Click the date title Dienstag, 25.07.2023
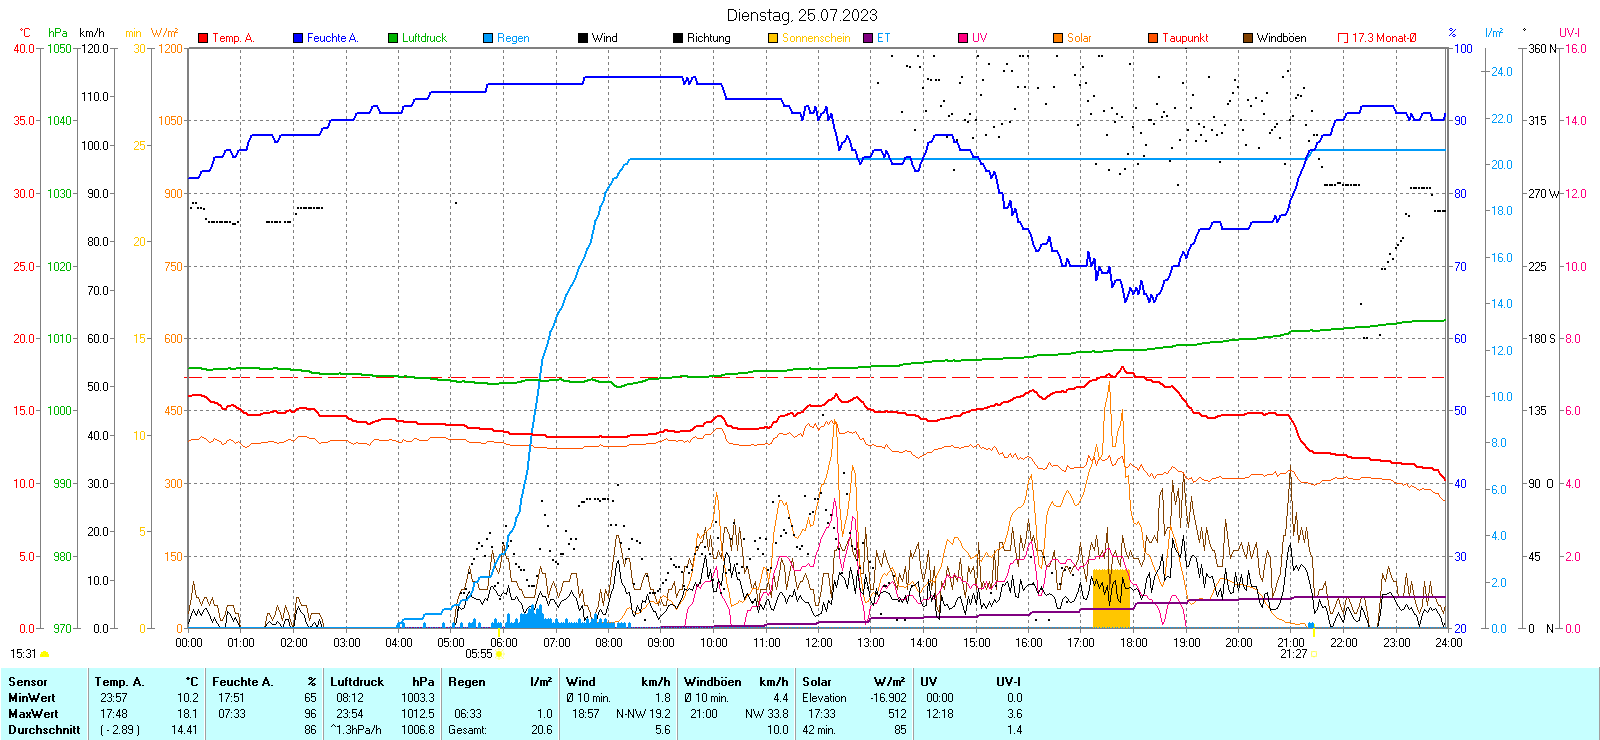The width and height of the screenshot is (1600, 740). tap(802, 15)
